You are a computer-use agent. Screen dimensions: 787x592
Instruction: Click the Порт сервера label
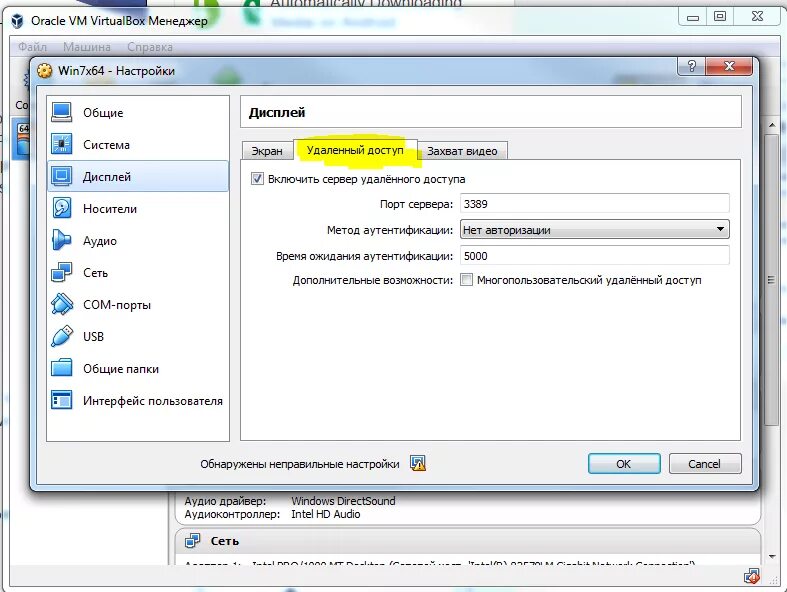tap(416, 204)
